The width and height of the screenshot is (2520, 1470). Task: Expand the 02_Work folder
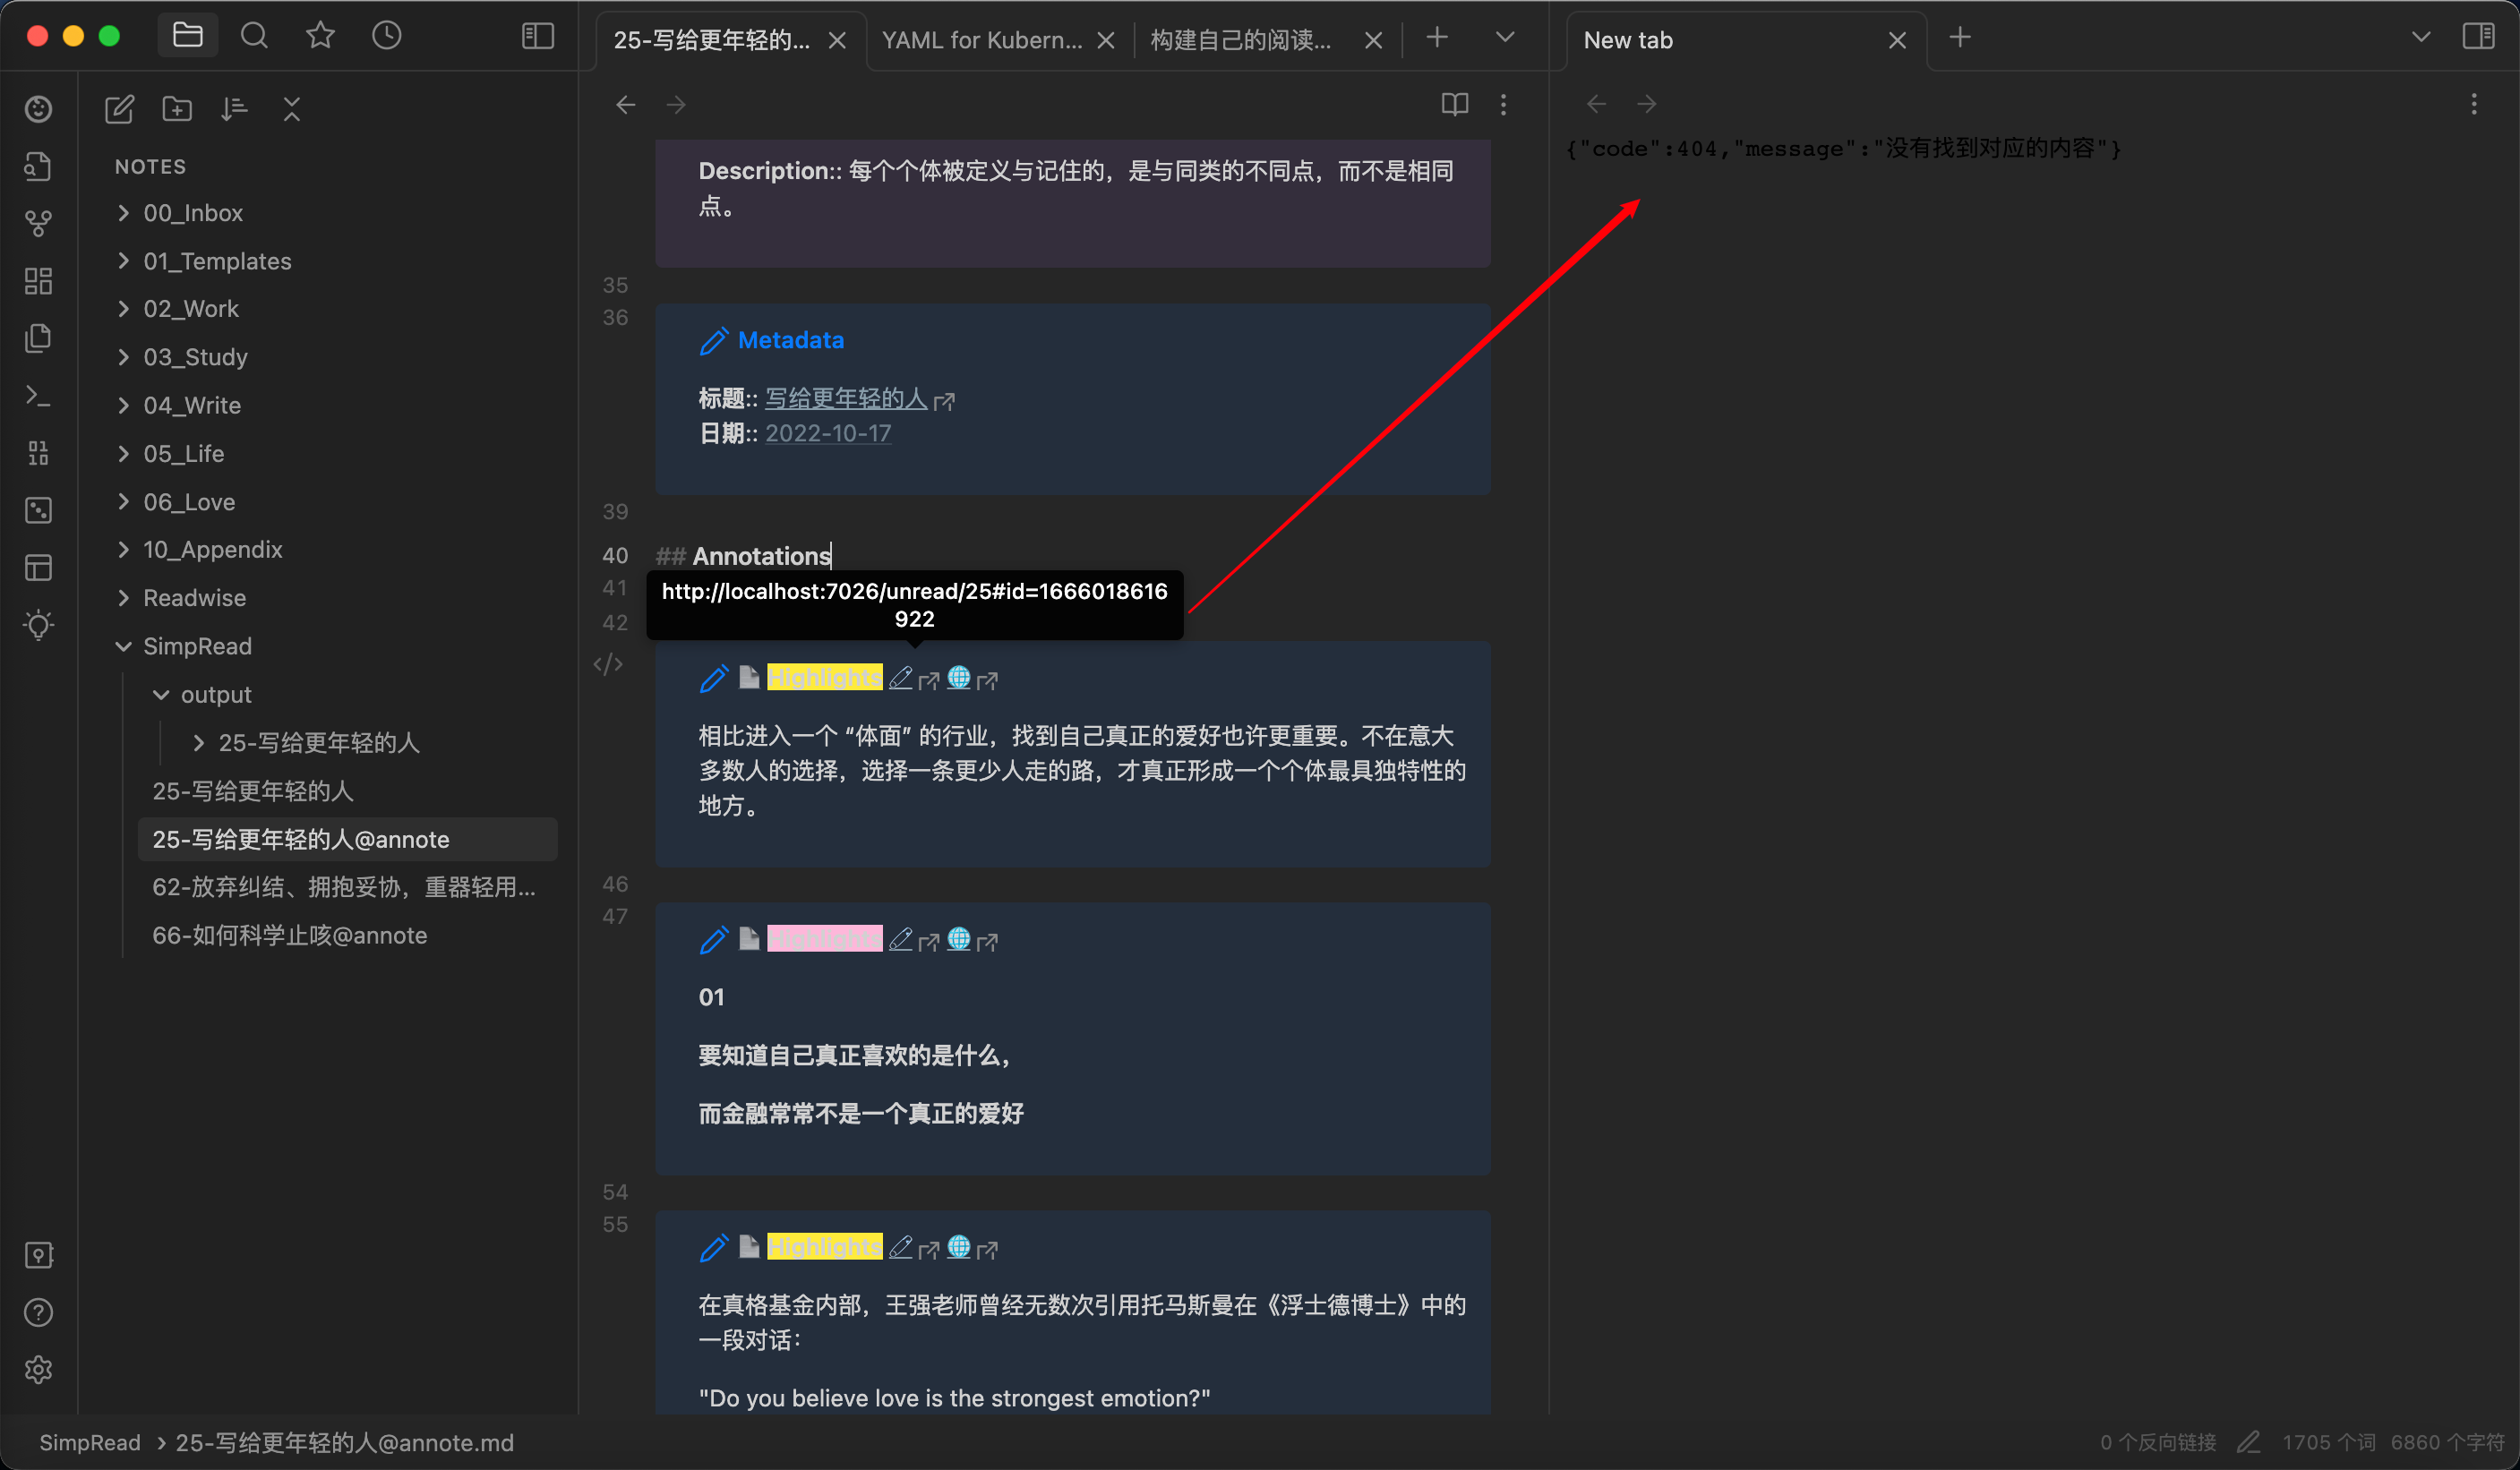[x=191, y=309]
